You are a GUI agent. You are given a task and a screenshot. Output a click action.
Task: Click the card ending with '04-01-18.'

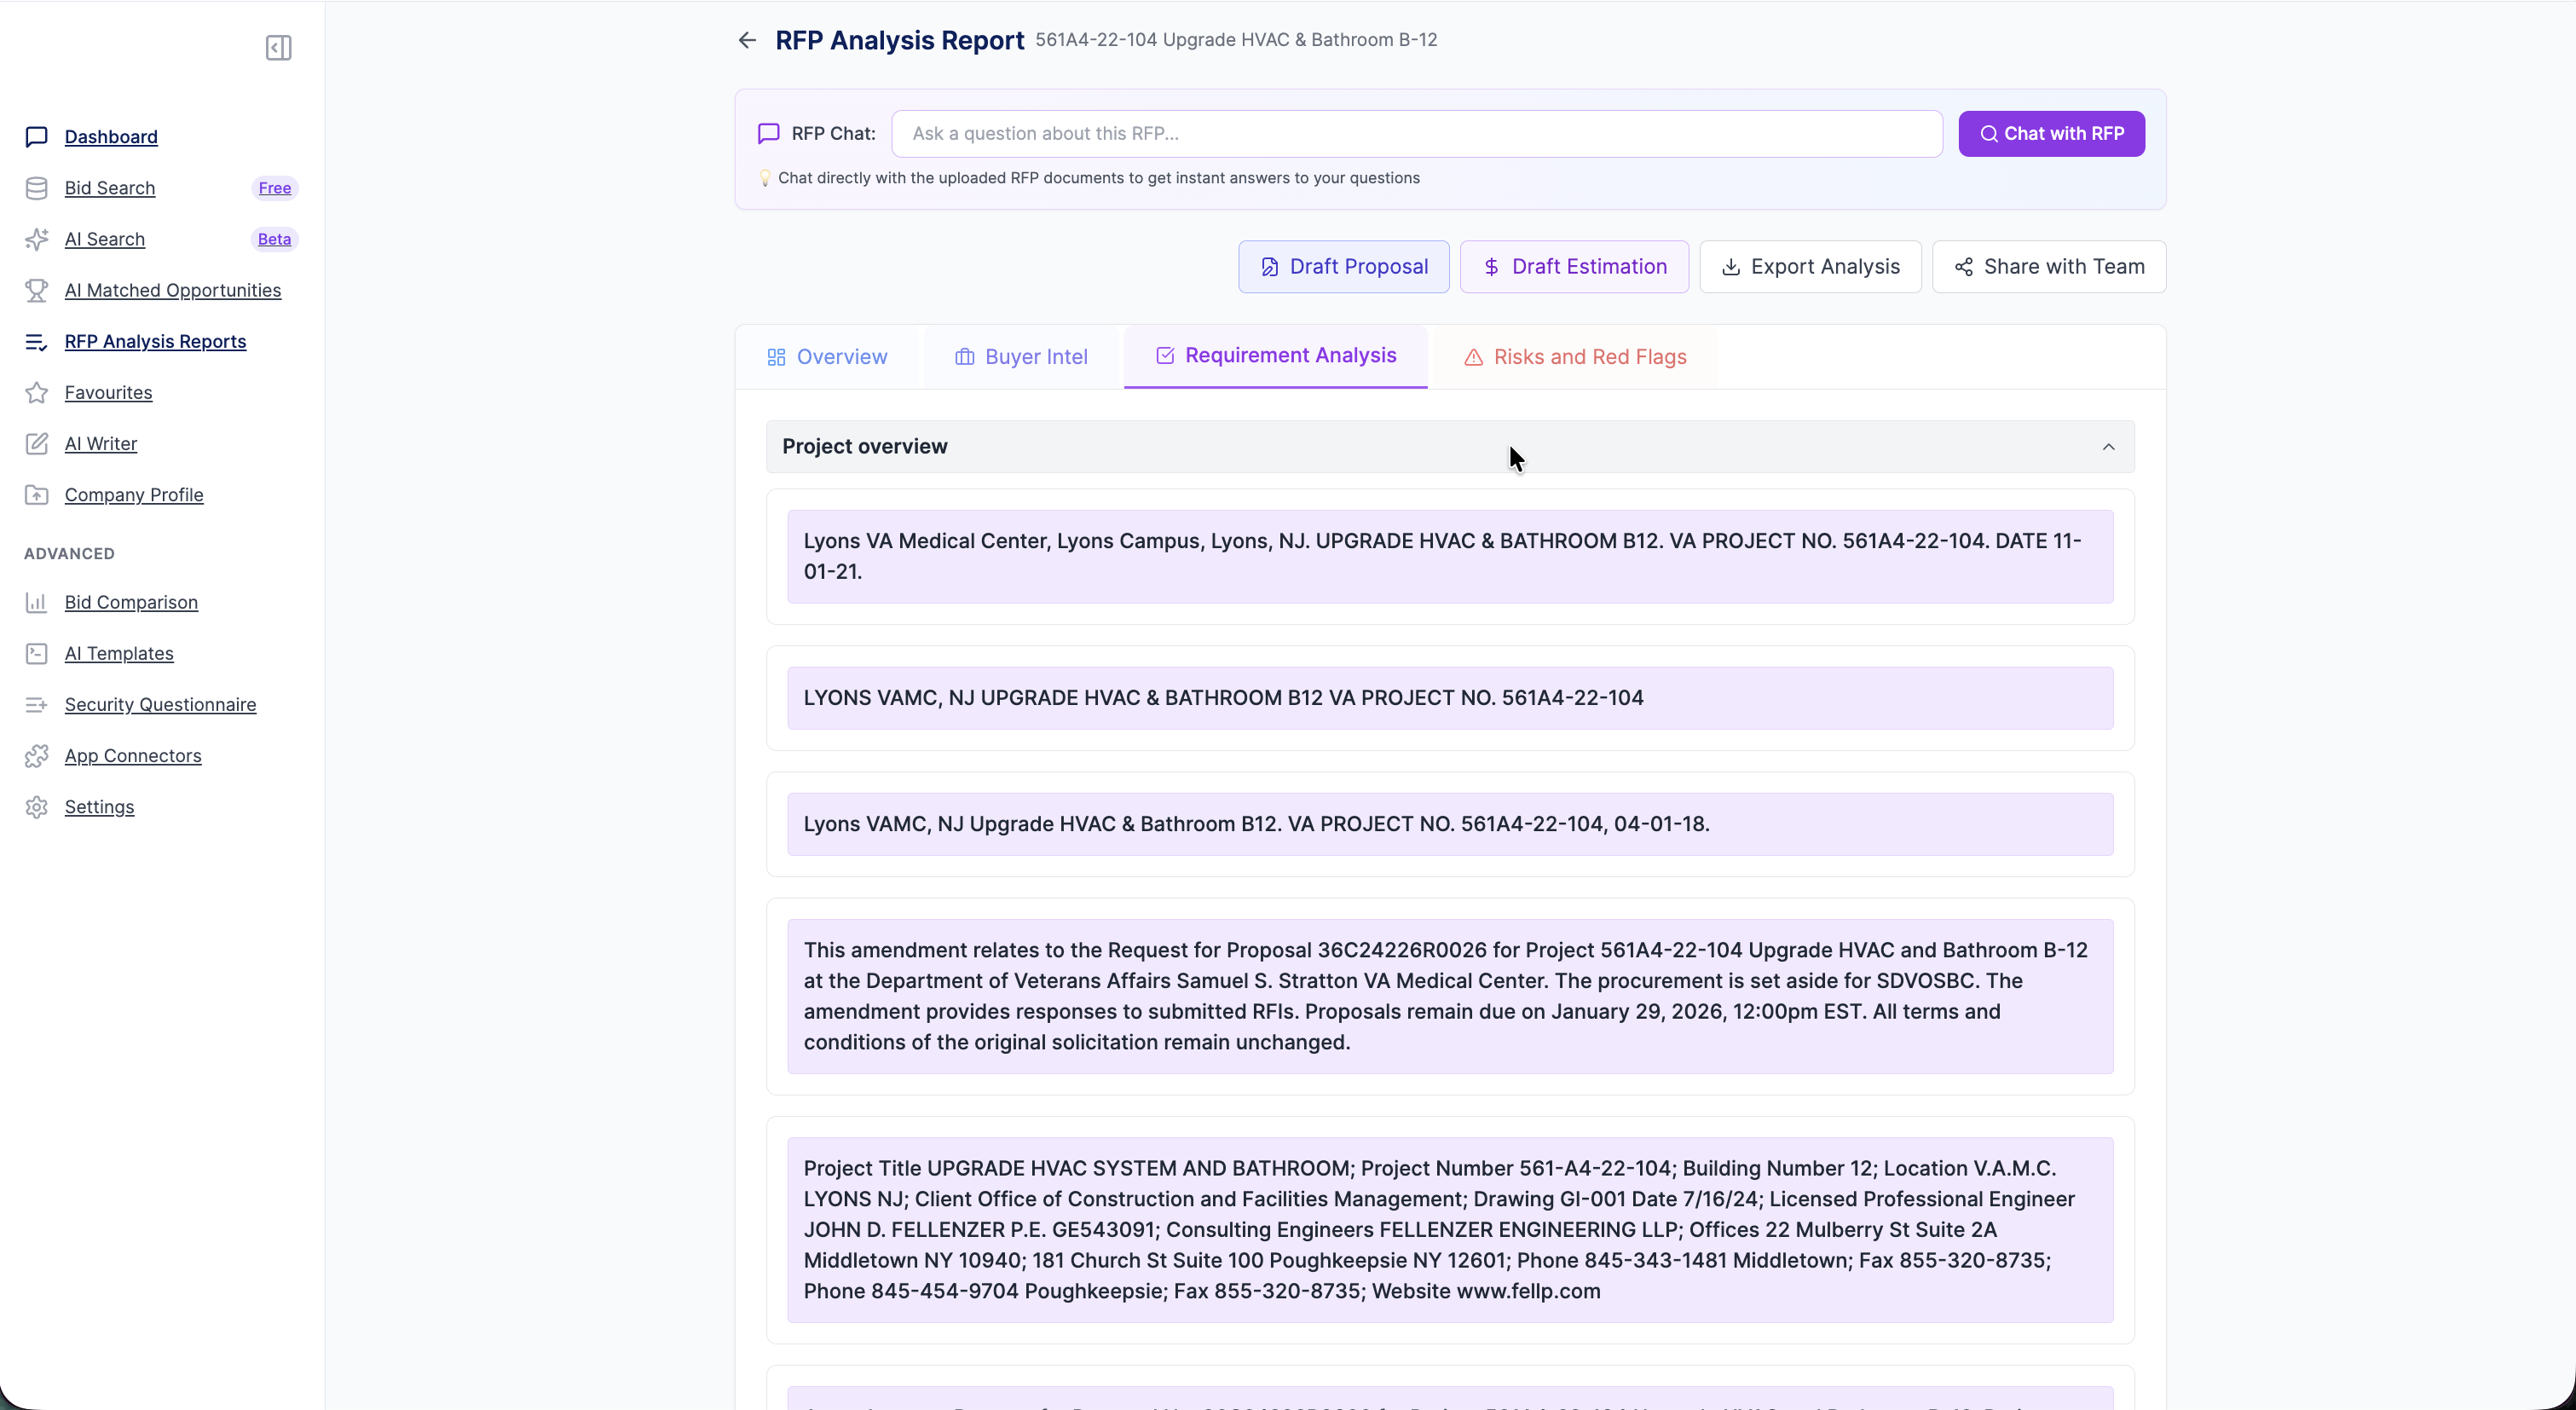tap(1450, 824)
